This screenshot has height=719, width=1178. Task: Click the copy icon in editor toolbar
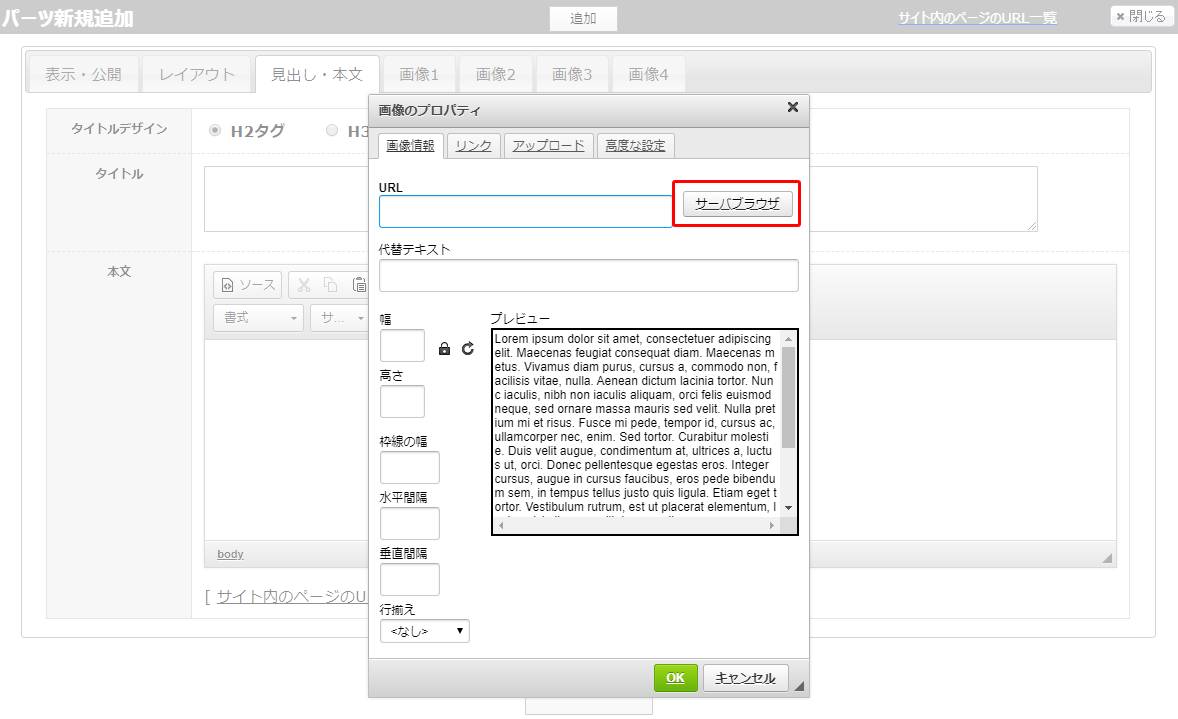point(331,285)
